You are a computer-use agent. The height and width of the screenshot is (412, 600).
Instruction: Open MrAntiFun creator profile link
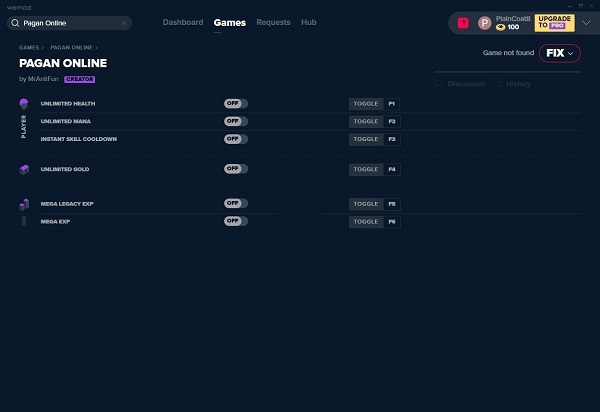[x=43, y=79]
